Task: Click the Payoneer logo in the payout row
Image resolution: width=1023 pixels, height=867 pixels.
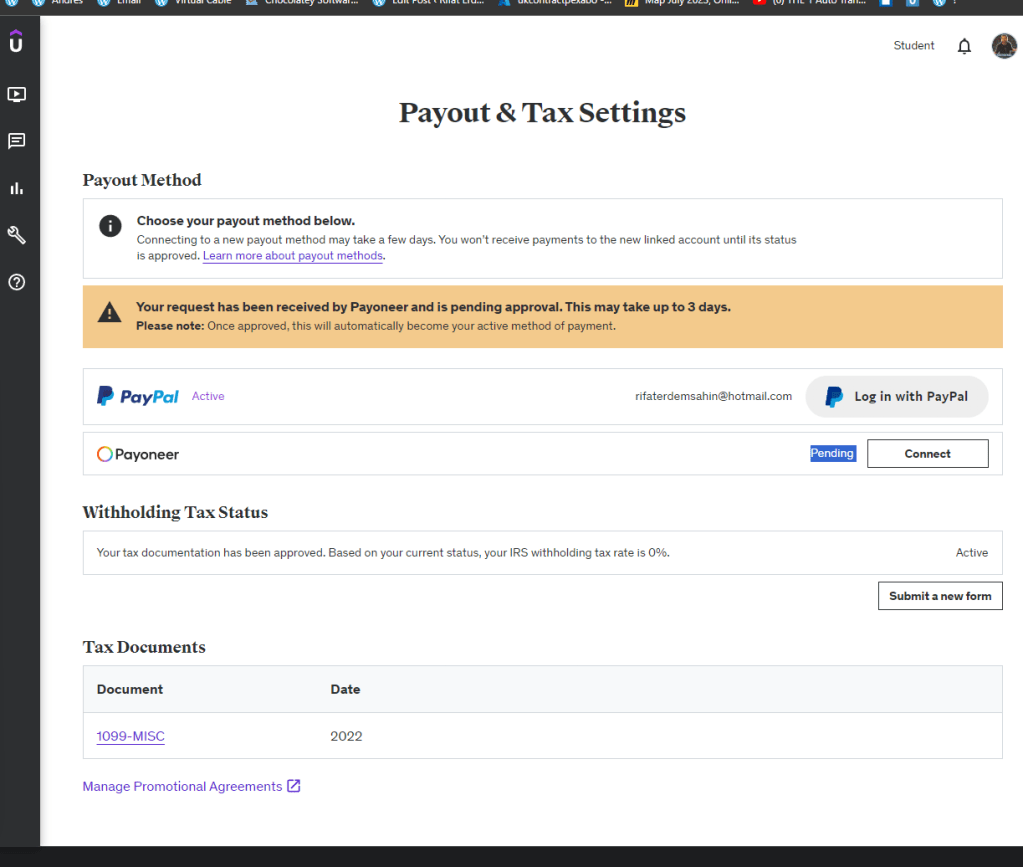Action: coord(138,454)
